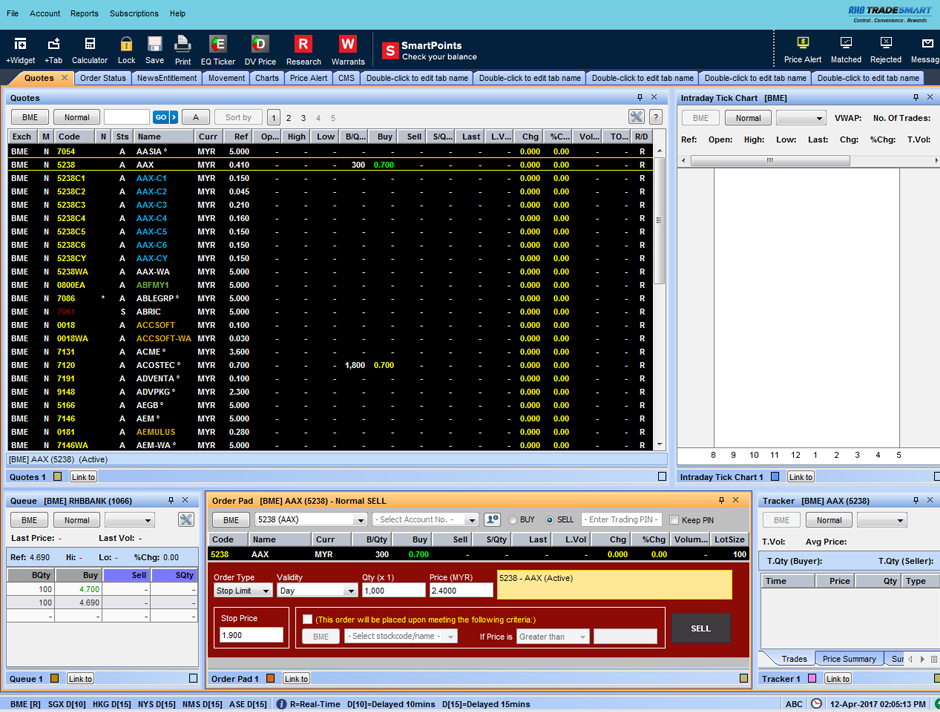
Task: Pin the Quotes panel
Action: (640, 97)
